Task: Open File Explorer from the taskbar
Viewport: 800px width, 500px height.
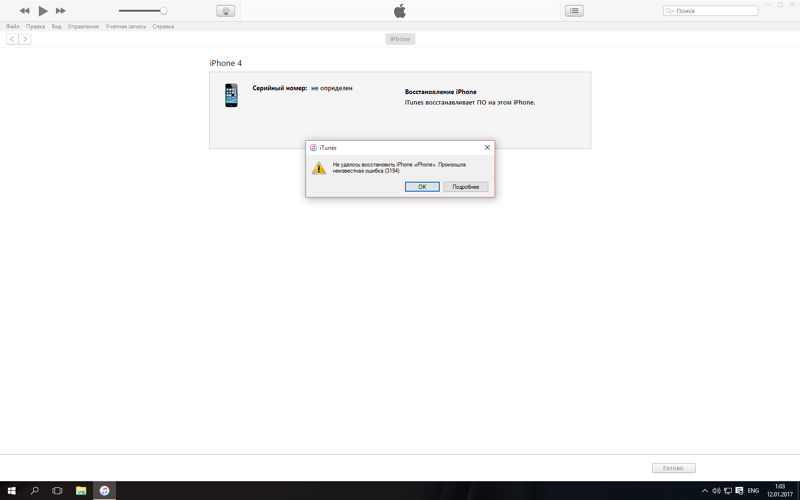Action: 81,491
